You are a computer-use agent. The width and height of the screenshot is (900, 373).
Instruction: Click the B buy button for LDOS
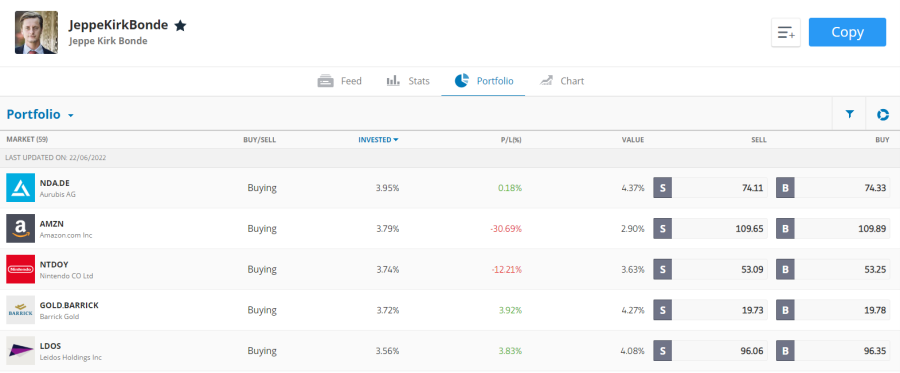785,351
